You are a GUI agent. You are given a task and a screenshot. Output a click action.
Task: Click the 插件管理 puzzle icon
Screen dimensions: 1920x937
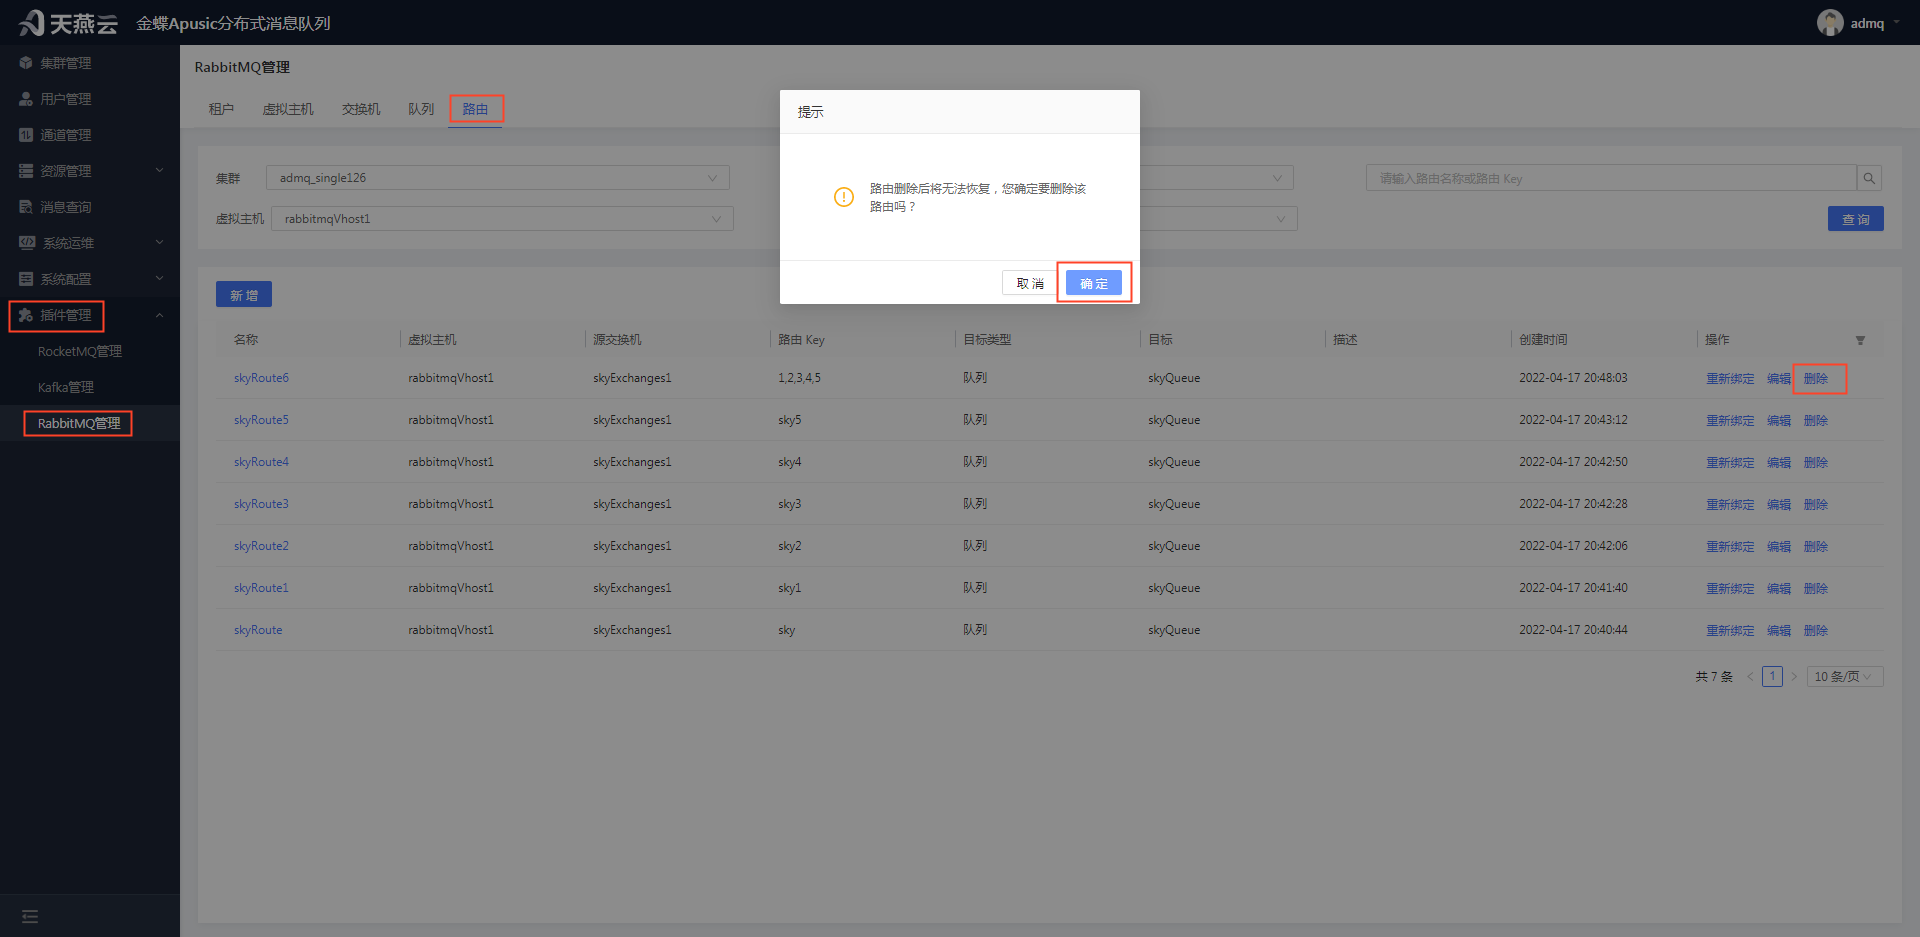click(26, 315)
